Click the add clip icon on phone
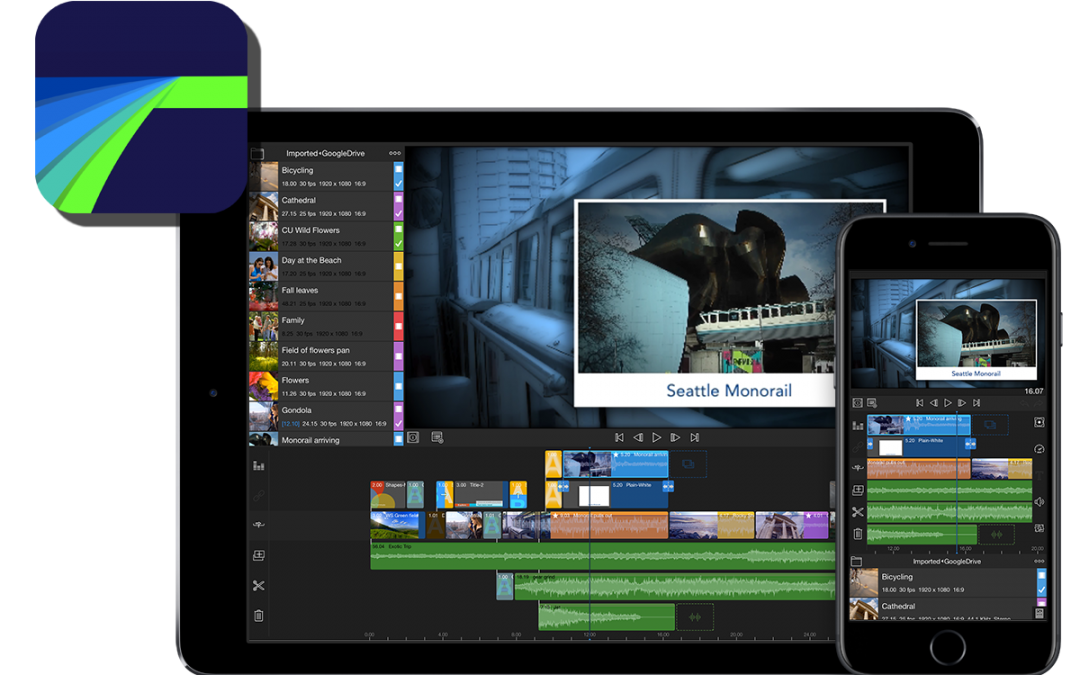The image size is (1080, 675). point(858,490)
